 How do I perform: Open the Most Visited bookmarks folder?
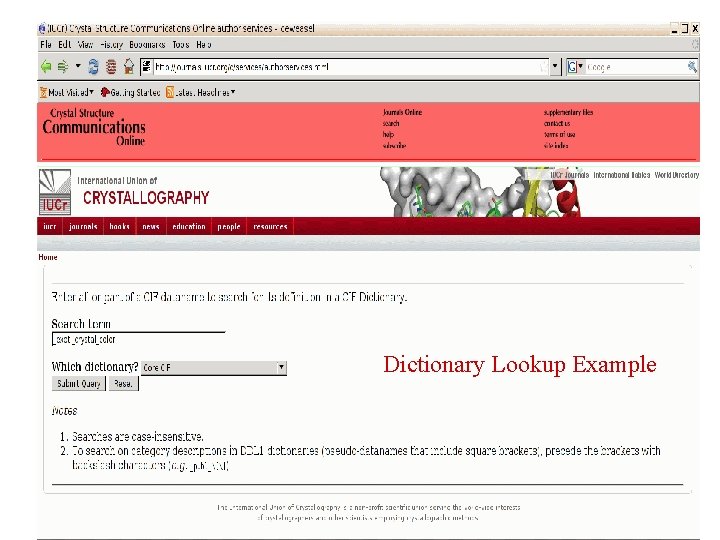(68, 92)
